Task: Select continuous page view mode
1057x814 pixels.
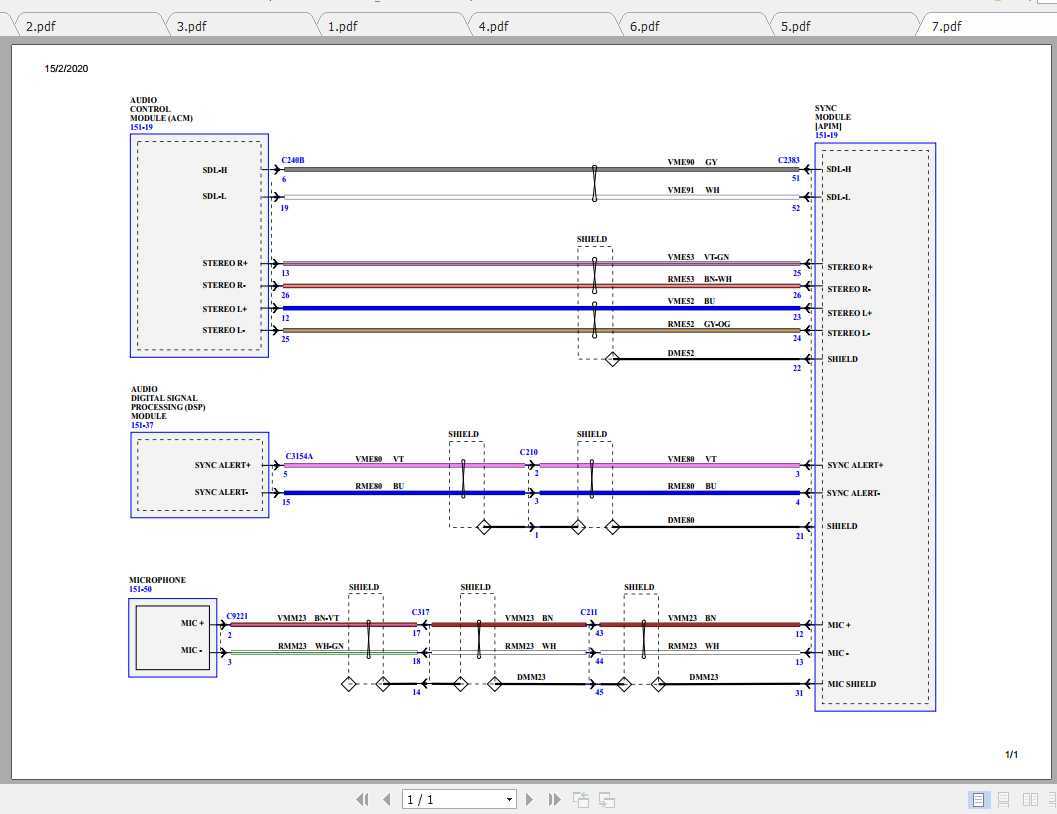Action: [x=1004, y=799]
